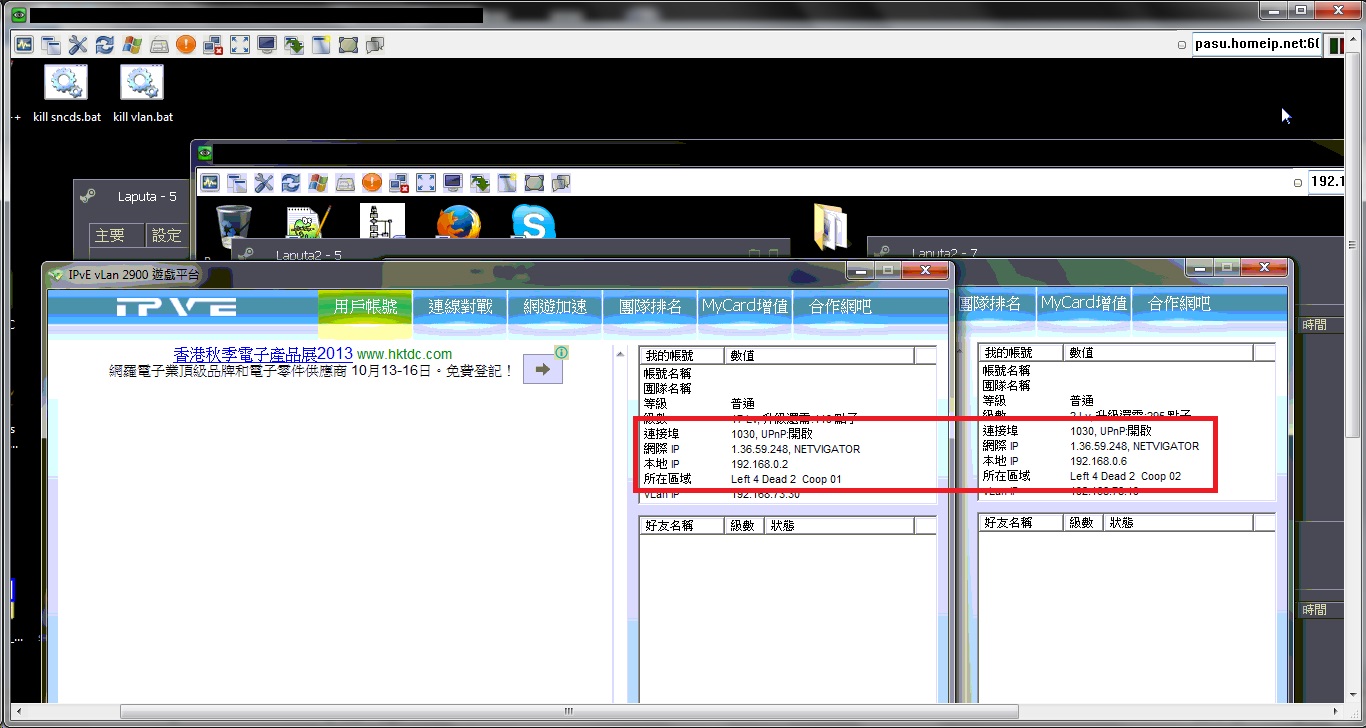The width and height of the screenshot is (1366, 728).
Task: Open status monitor icon in outer VNC toolbar
Action: 24,45
